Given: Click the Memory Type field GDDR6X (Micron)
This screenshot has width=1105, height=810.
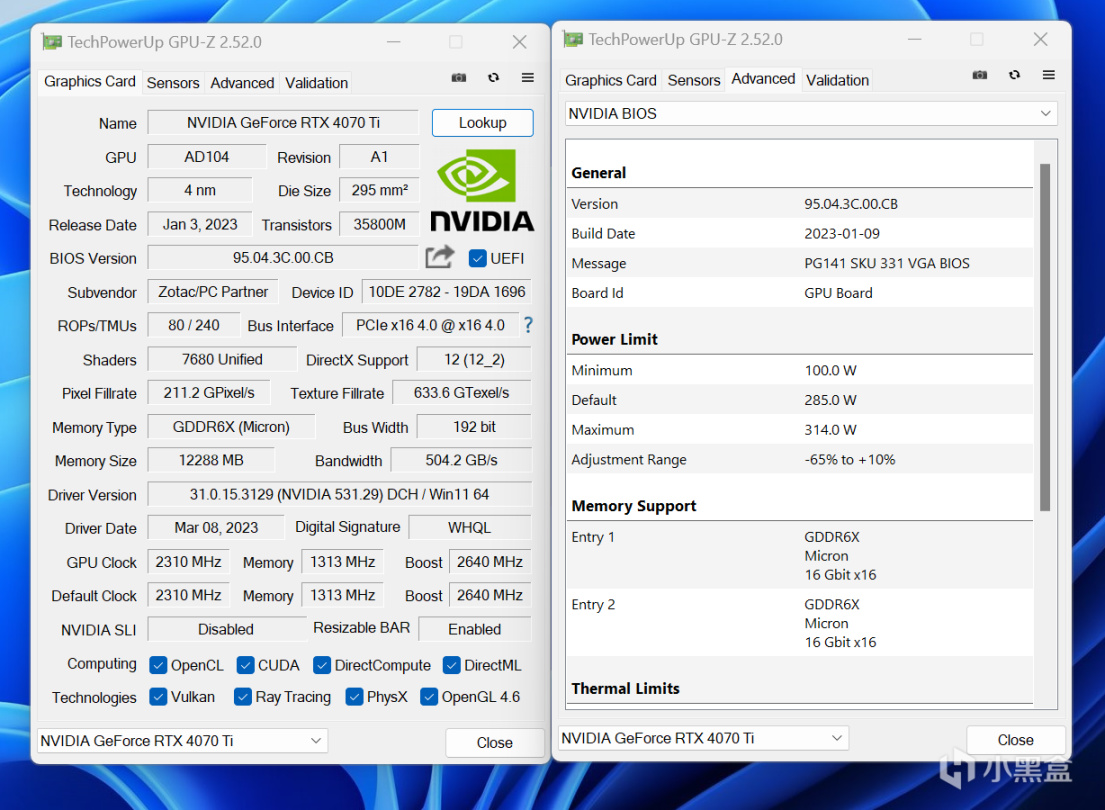Looking at the screenshot, I should click(231, 427).
